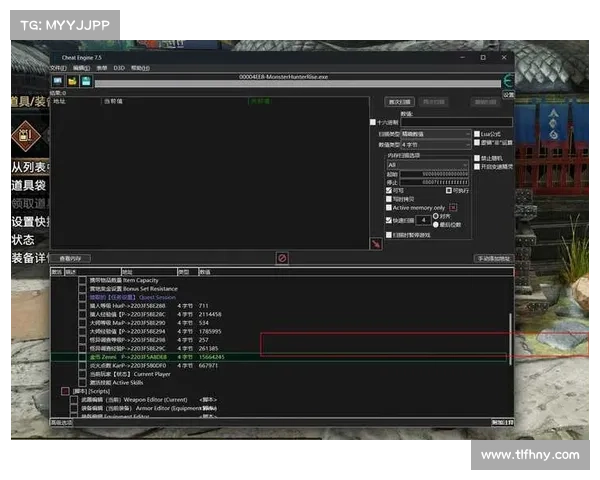
Task: Click the save table icon
Action: click(86, 80)
